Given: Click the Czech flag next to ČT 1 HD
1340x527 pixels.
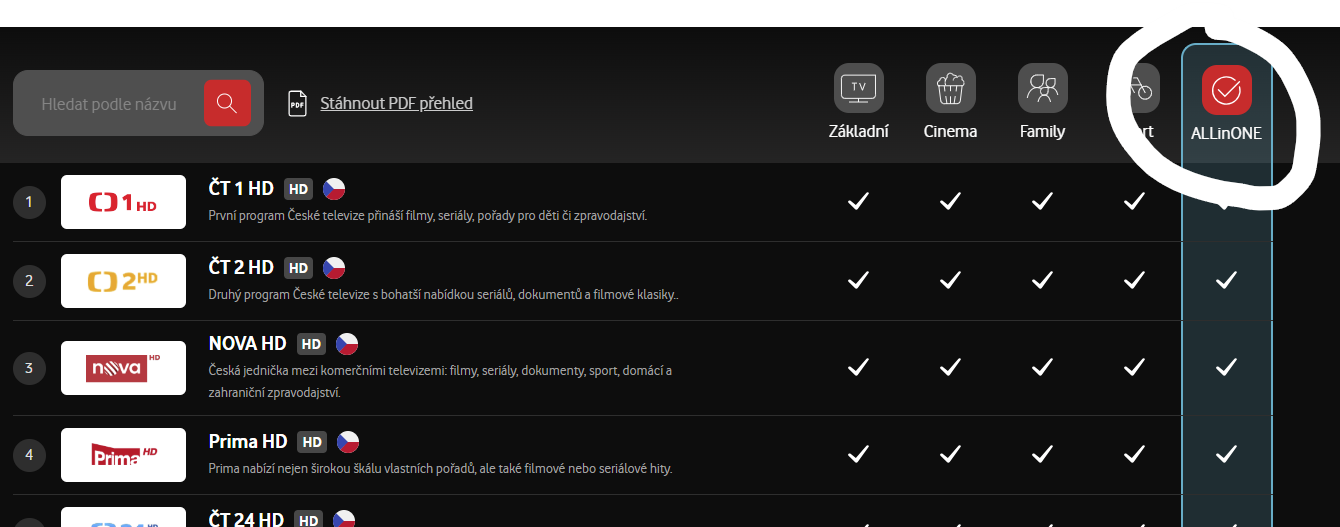Looking at the screenshot, I should [334, 188].
